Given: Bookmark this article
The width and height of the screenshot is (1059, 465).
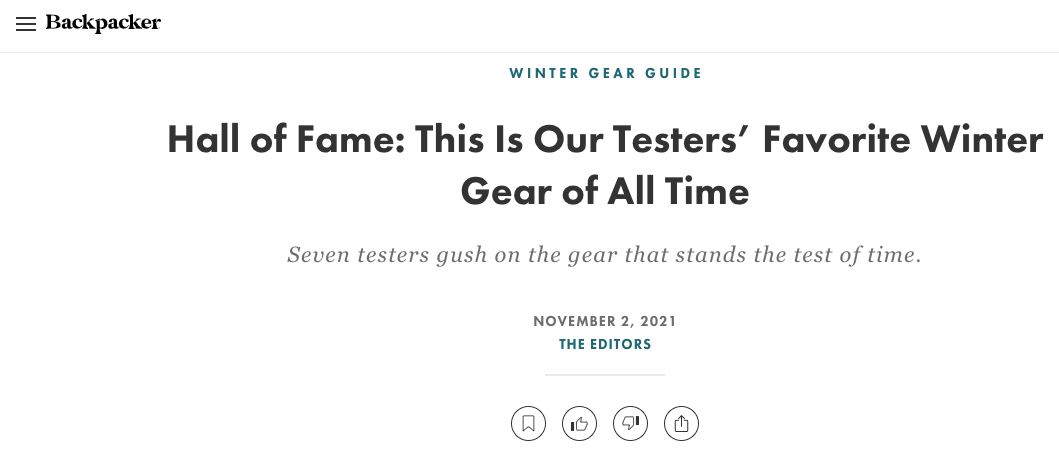Looking at the screenshot, I should point(528,423).
